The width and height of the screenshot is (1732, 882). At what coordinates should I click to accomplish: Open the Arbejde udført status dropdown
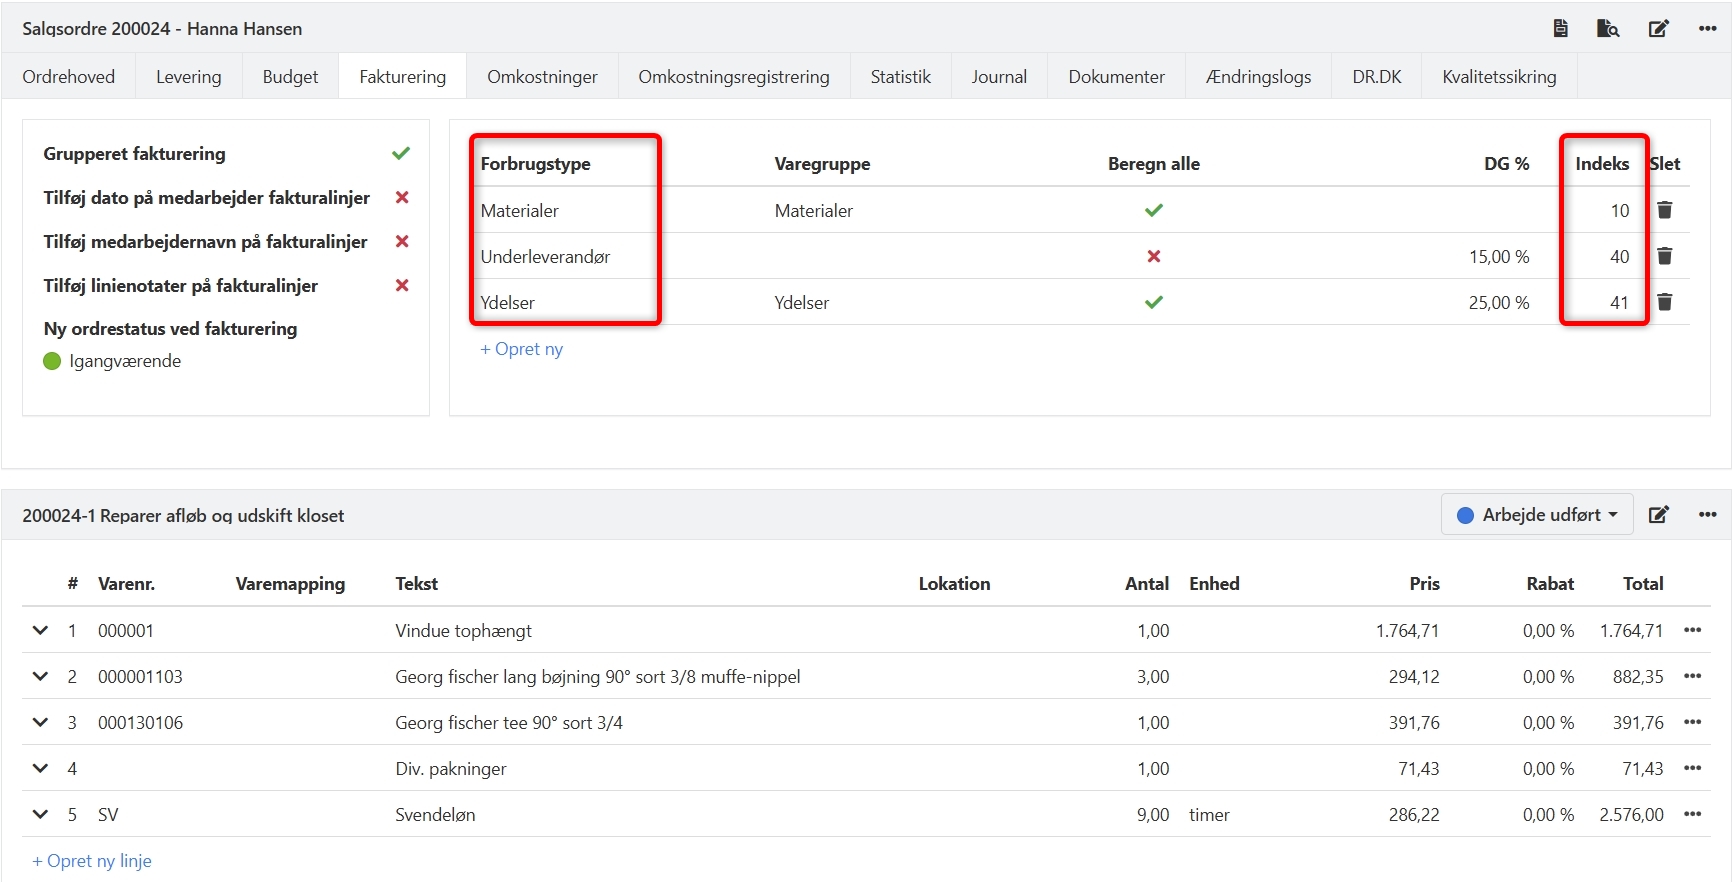tap(1537, 515)
